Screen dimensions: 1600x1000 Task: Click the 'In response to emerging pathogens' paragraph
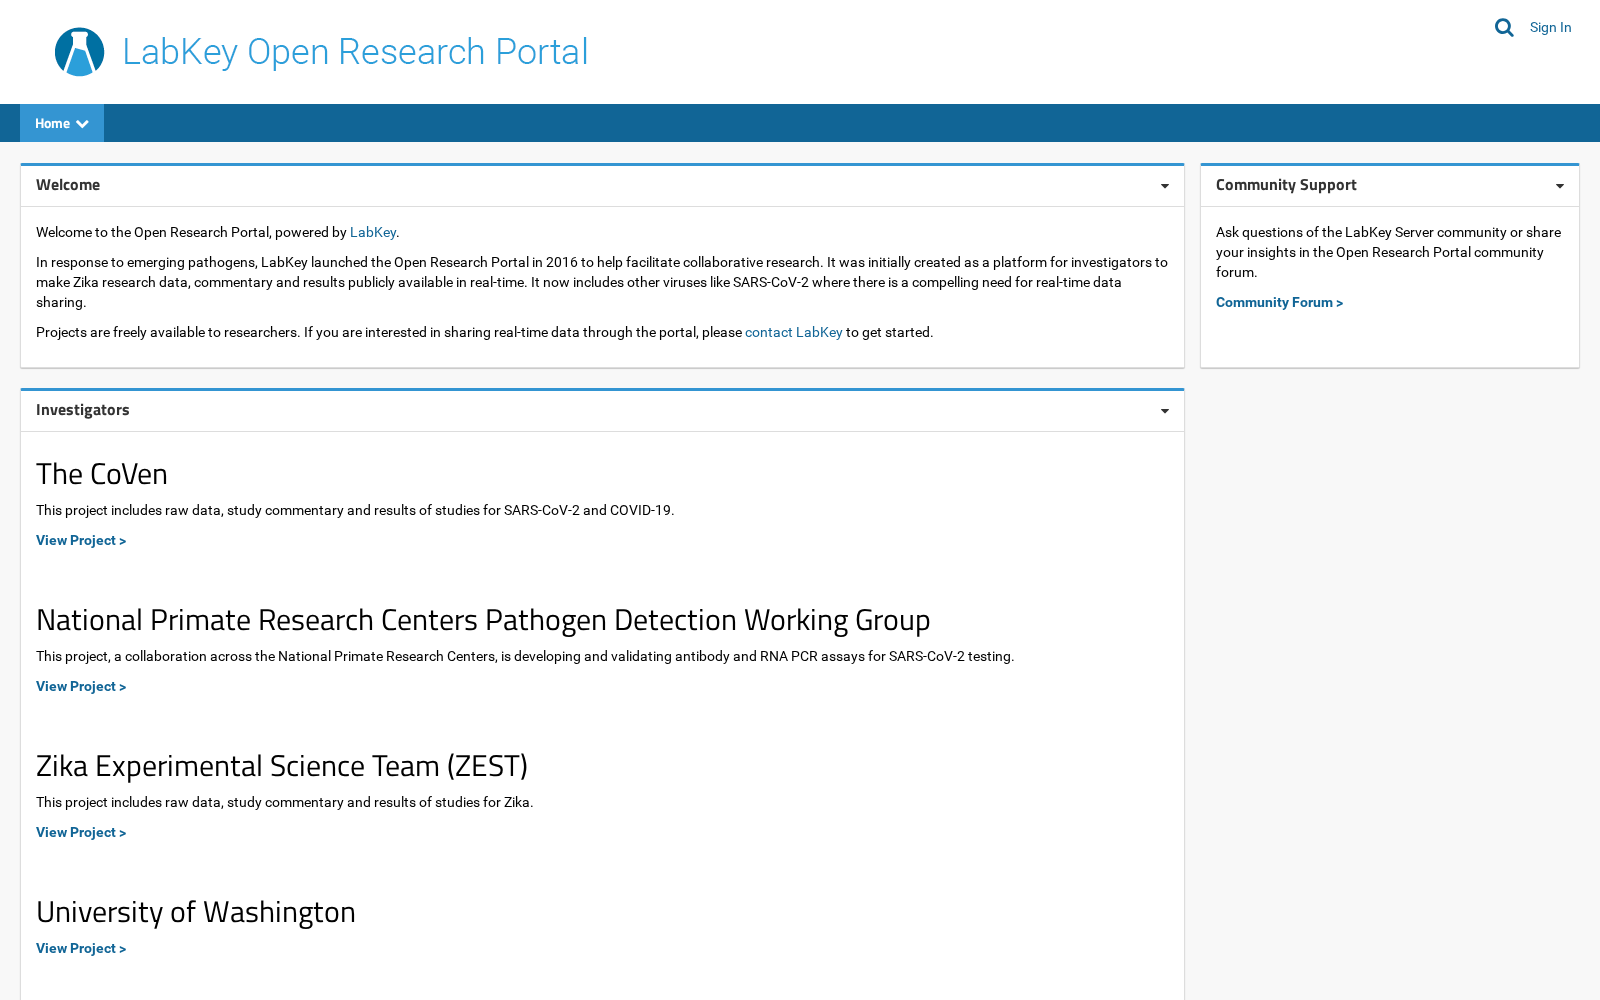[602, 282]
